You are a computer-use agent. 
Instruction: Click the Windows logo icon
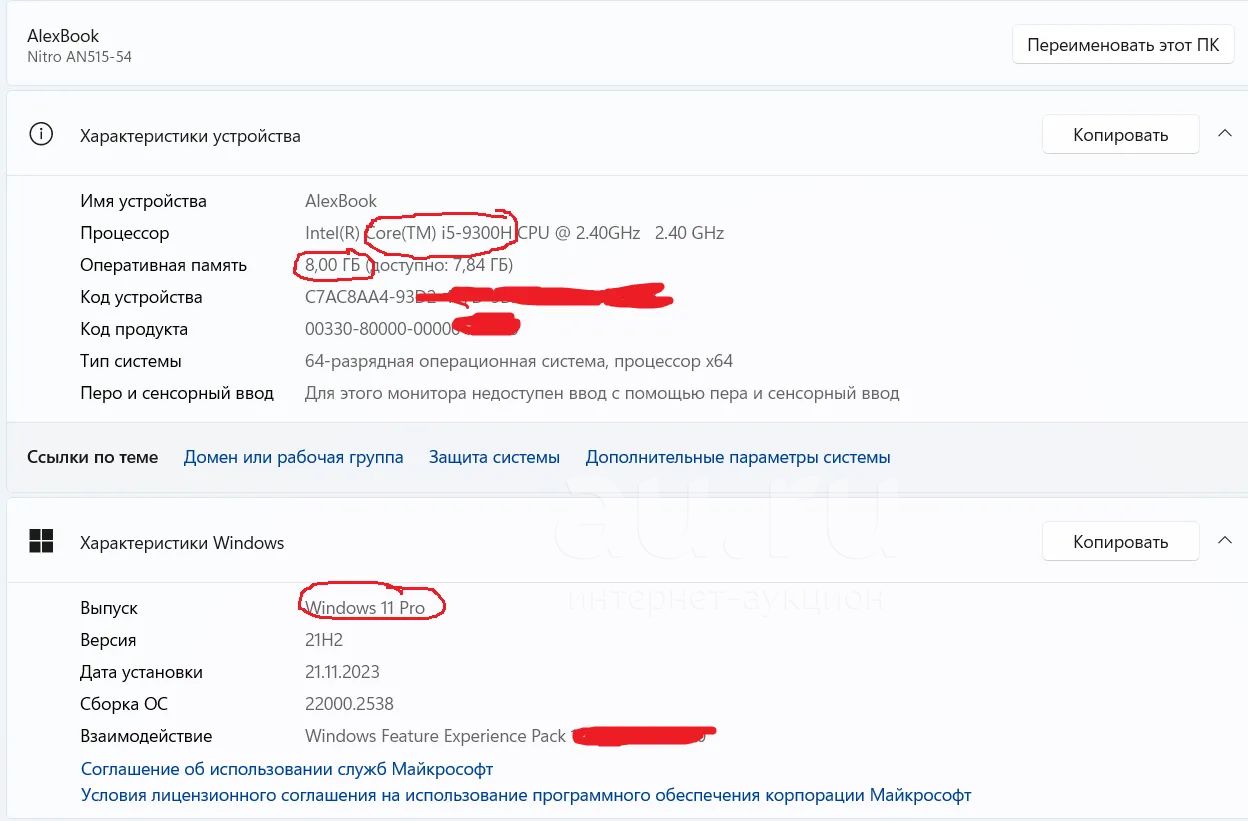click(x=41, y=542)
